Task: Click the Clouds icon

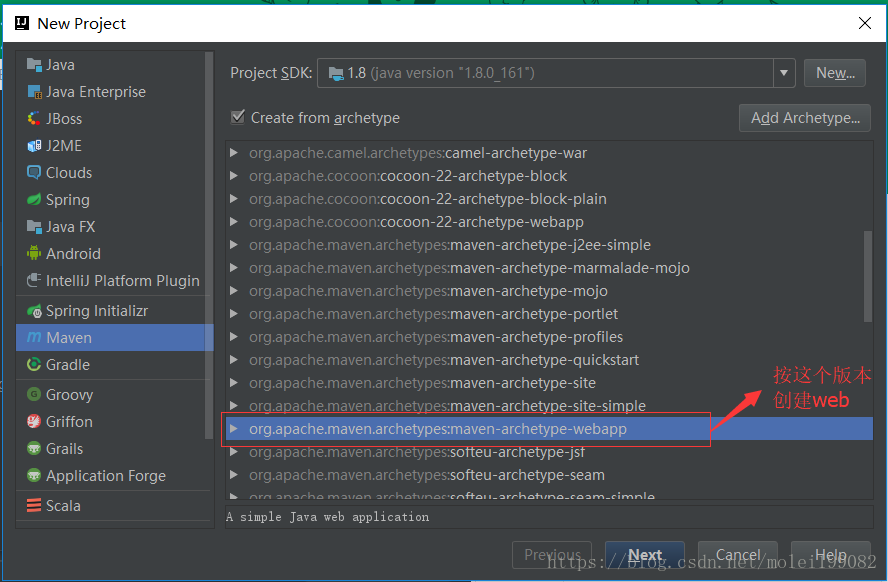Action: (34, 173)
